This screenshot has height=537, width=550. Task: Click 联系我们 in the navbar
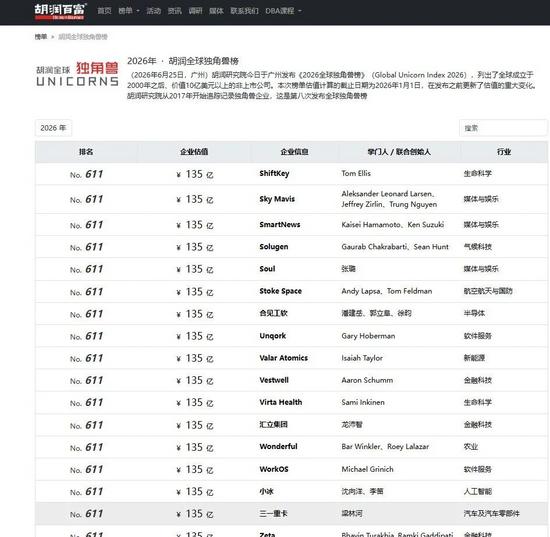[244, 11]
